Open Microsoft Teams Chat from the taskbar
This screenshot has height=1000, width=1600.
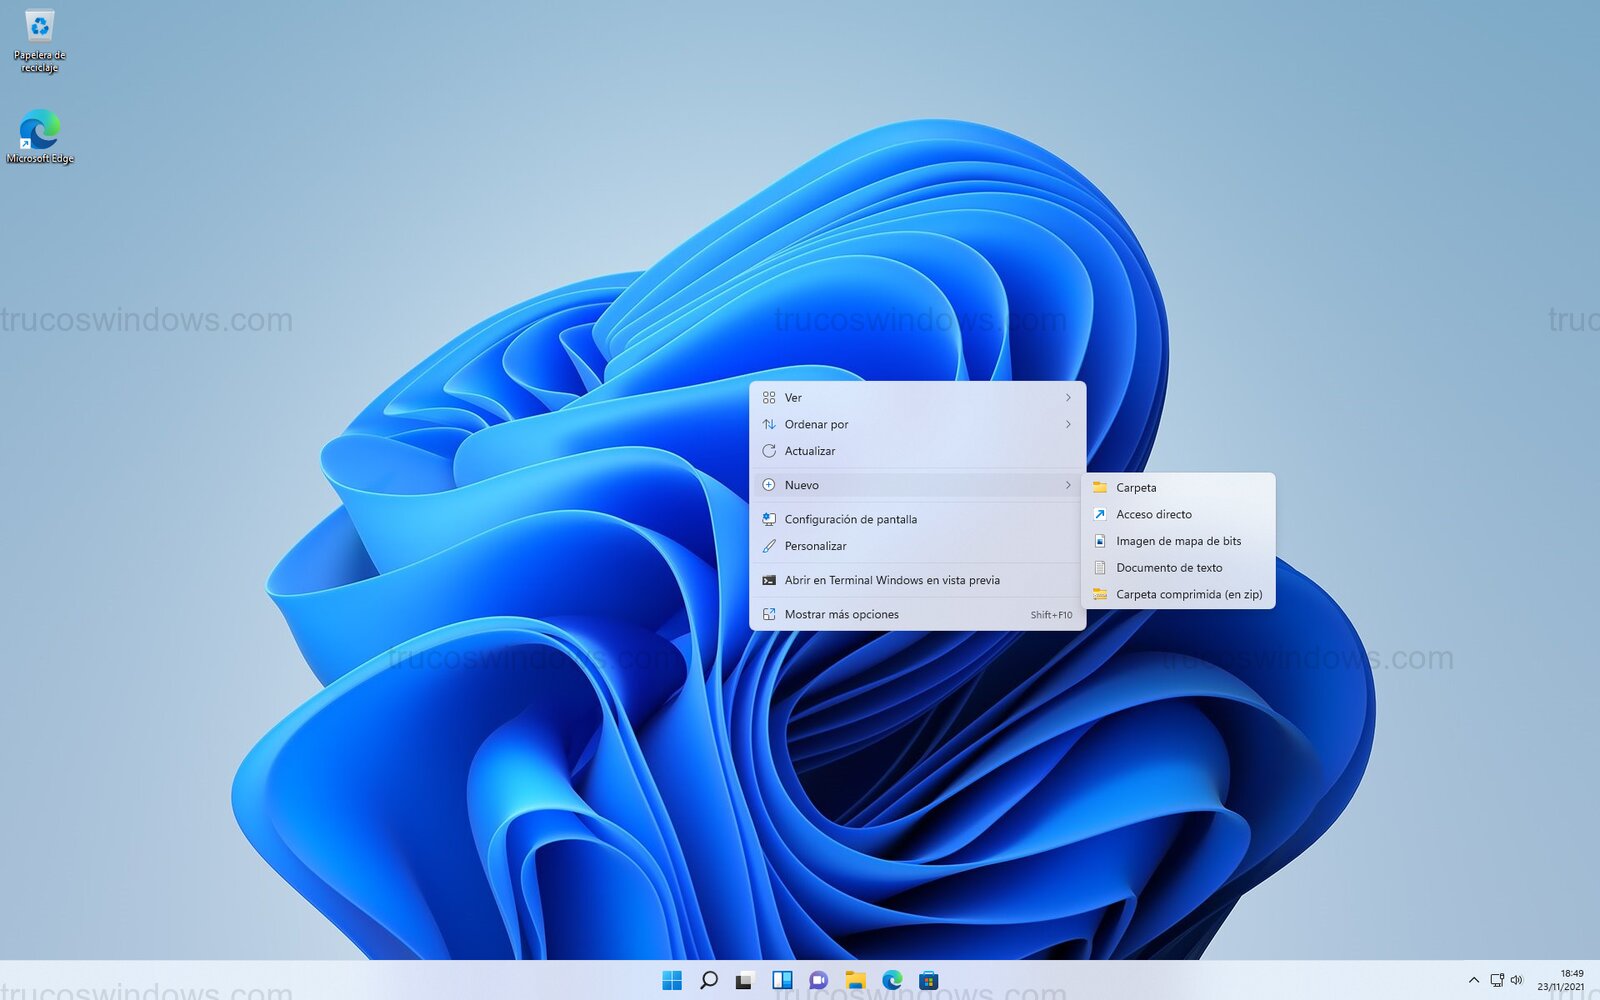click(x=820, y=980)
